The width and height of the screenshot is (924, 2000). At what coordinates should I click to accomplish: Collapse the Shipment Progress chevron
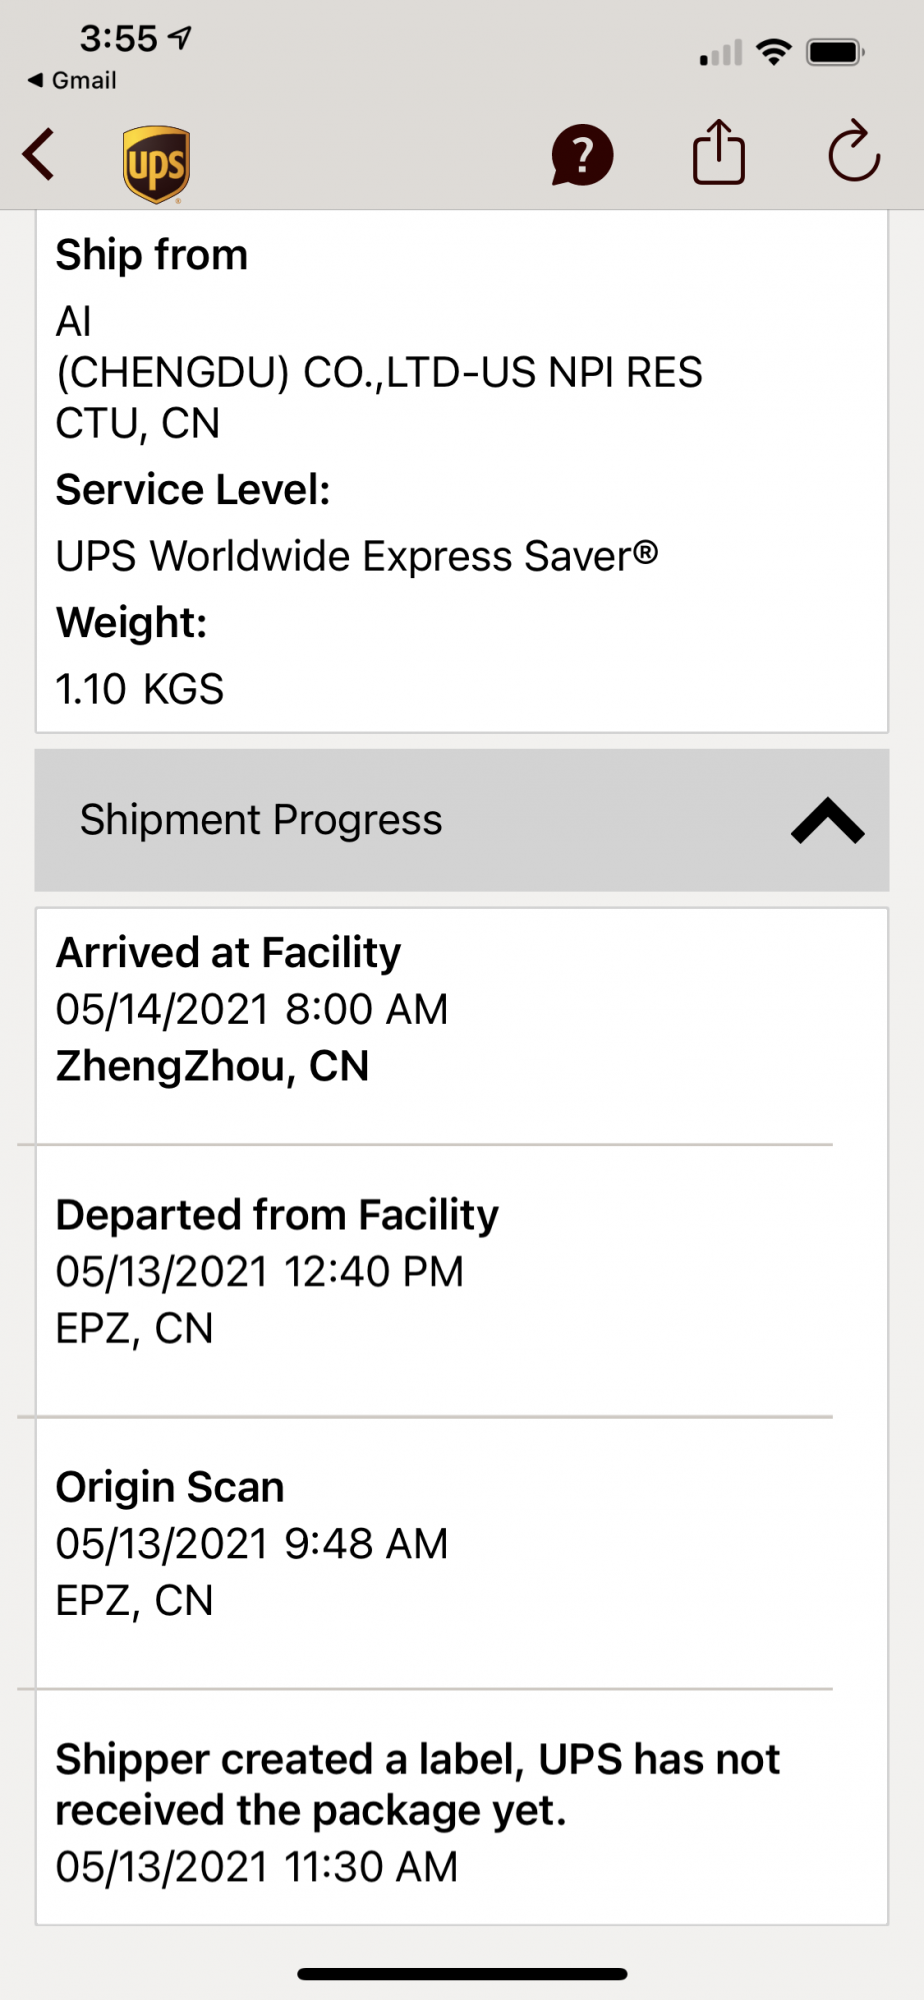pos(827,821)
